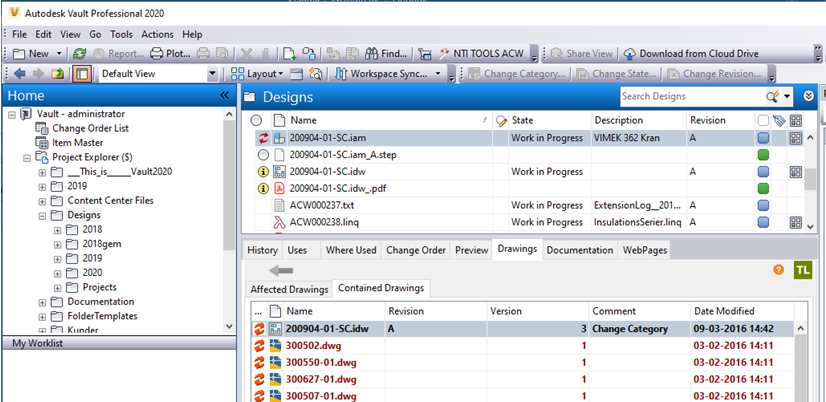Collapse the Project Explorer ($) node
The image size is (826, 402).
(27, 158)
